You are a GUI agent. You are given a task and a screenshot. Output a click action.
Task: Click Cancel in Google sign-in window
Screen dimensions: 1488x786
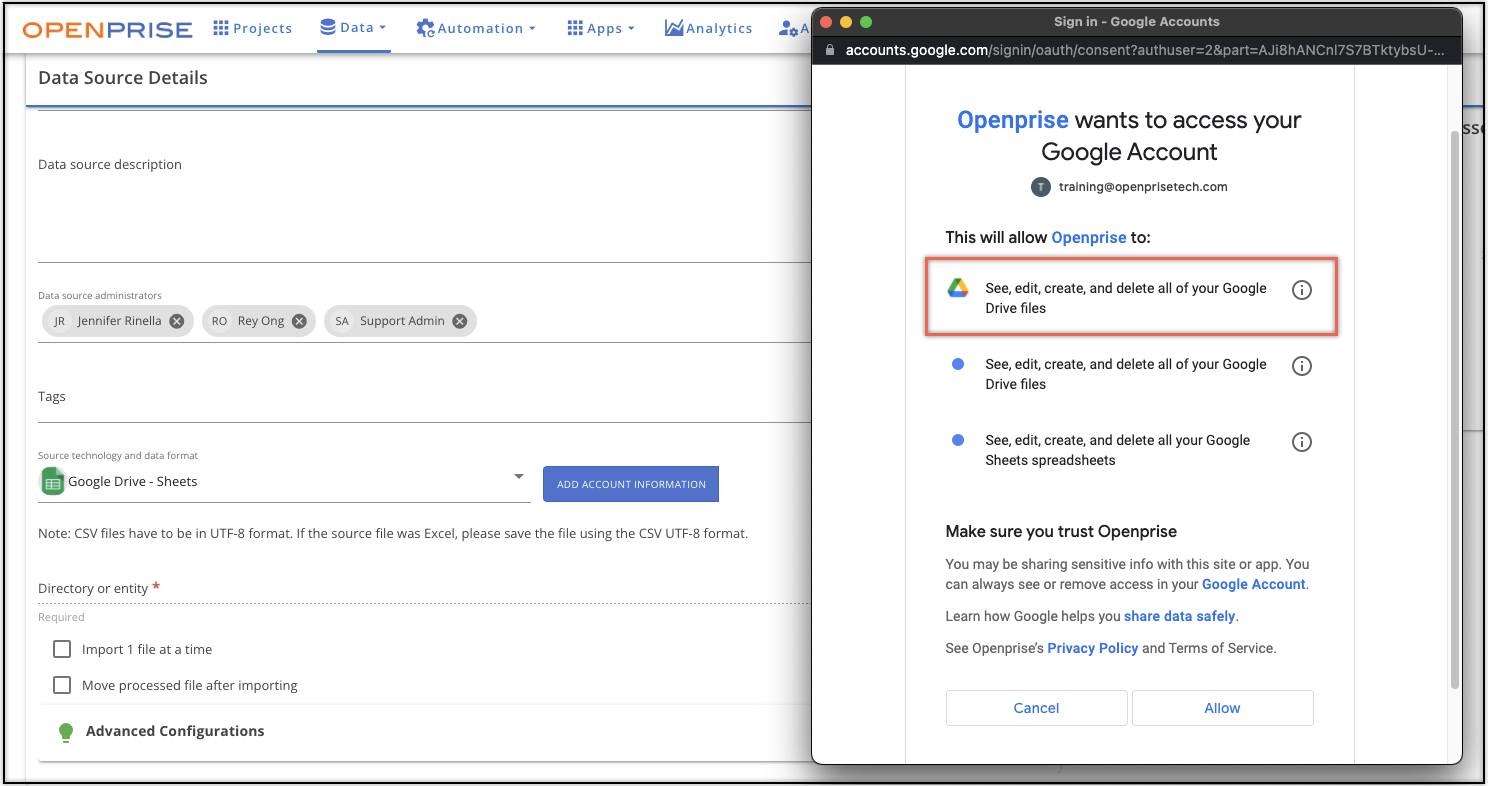pos(1036,708)
